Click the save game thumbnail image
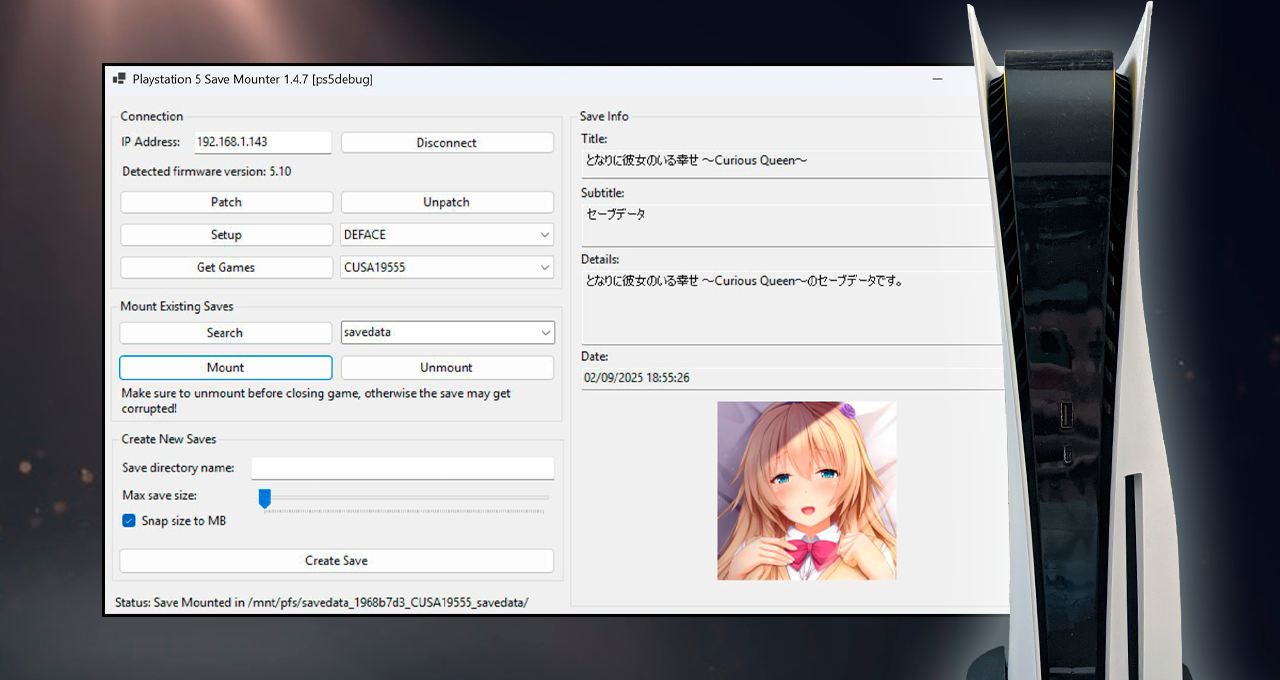Image resolution: width=1280 pixels, height=680 pixels. pyautogui.click(x=806, y=490)
